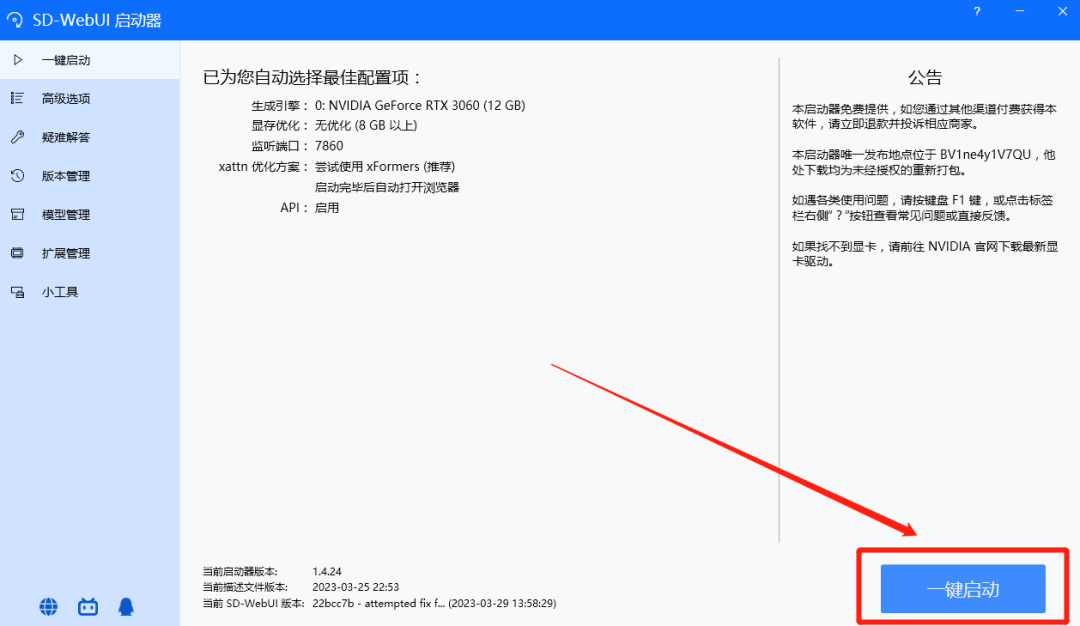Click the SD-WebUI 启动器 window title
This screenshot has width=1080, height=626.
tap(96, 20)
